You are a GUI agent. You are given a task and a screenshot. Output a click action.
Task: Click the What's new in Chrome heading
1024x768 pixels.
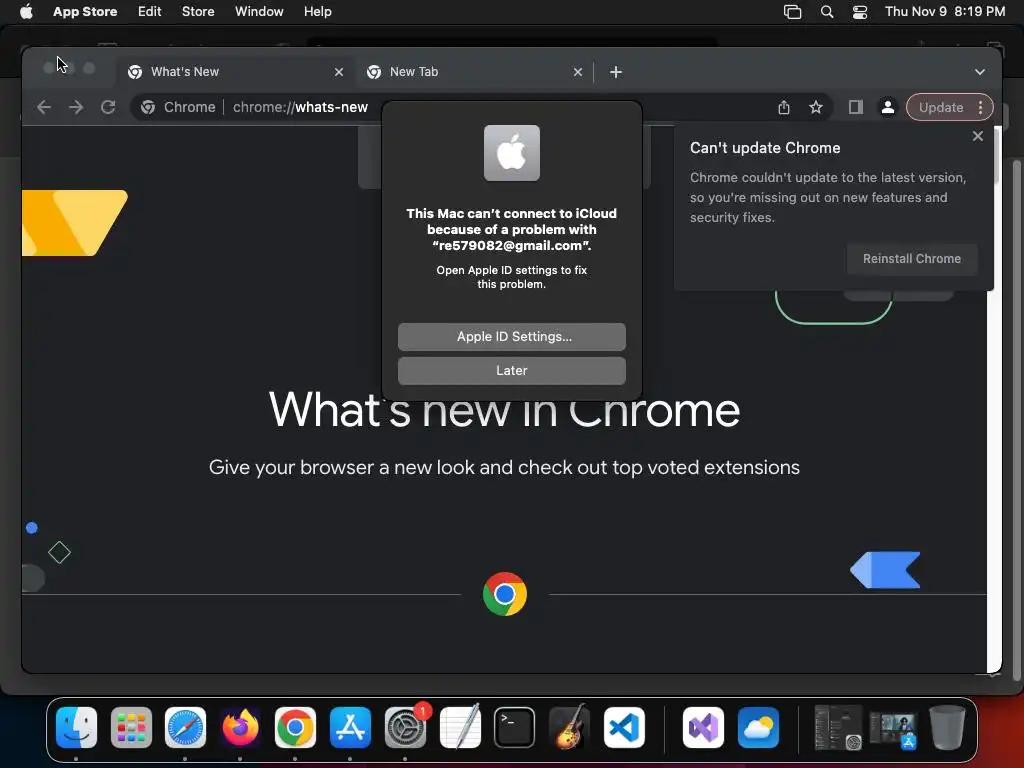(504, 411)
